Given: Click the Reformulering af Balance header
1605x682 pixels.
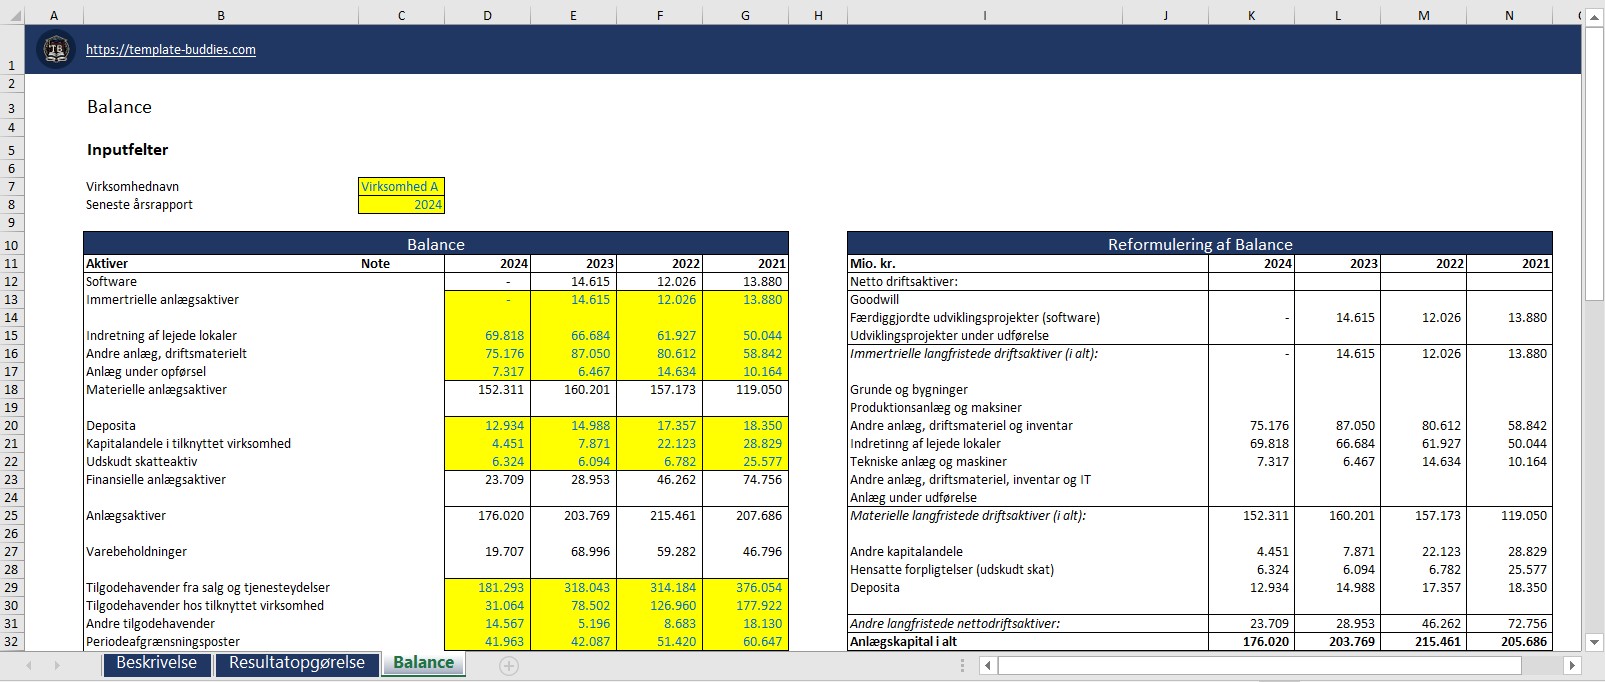Looking at the screenshot, I should 1200,244.
